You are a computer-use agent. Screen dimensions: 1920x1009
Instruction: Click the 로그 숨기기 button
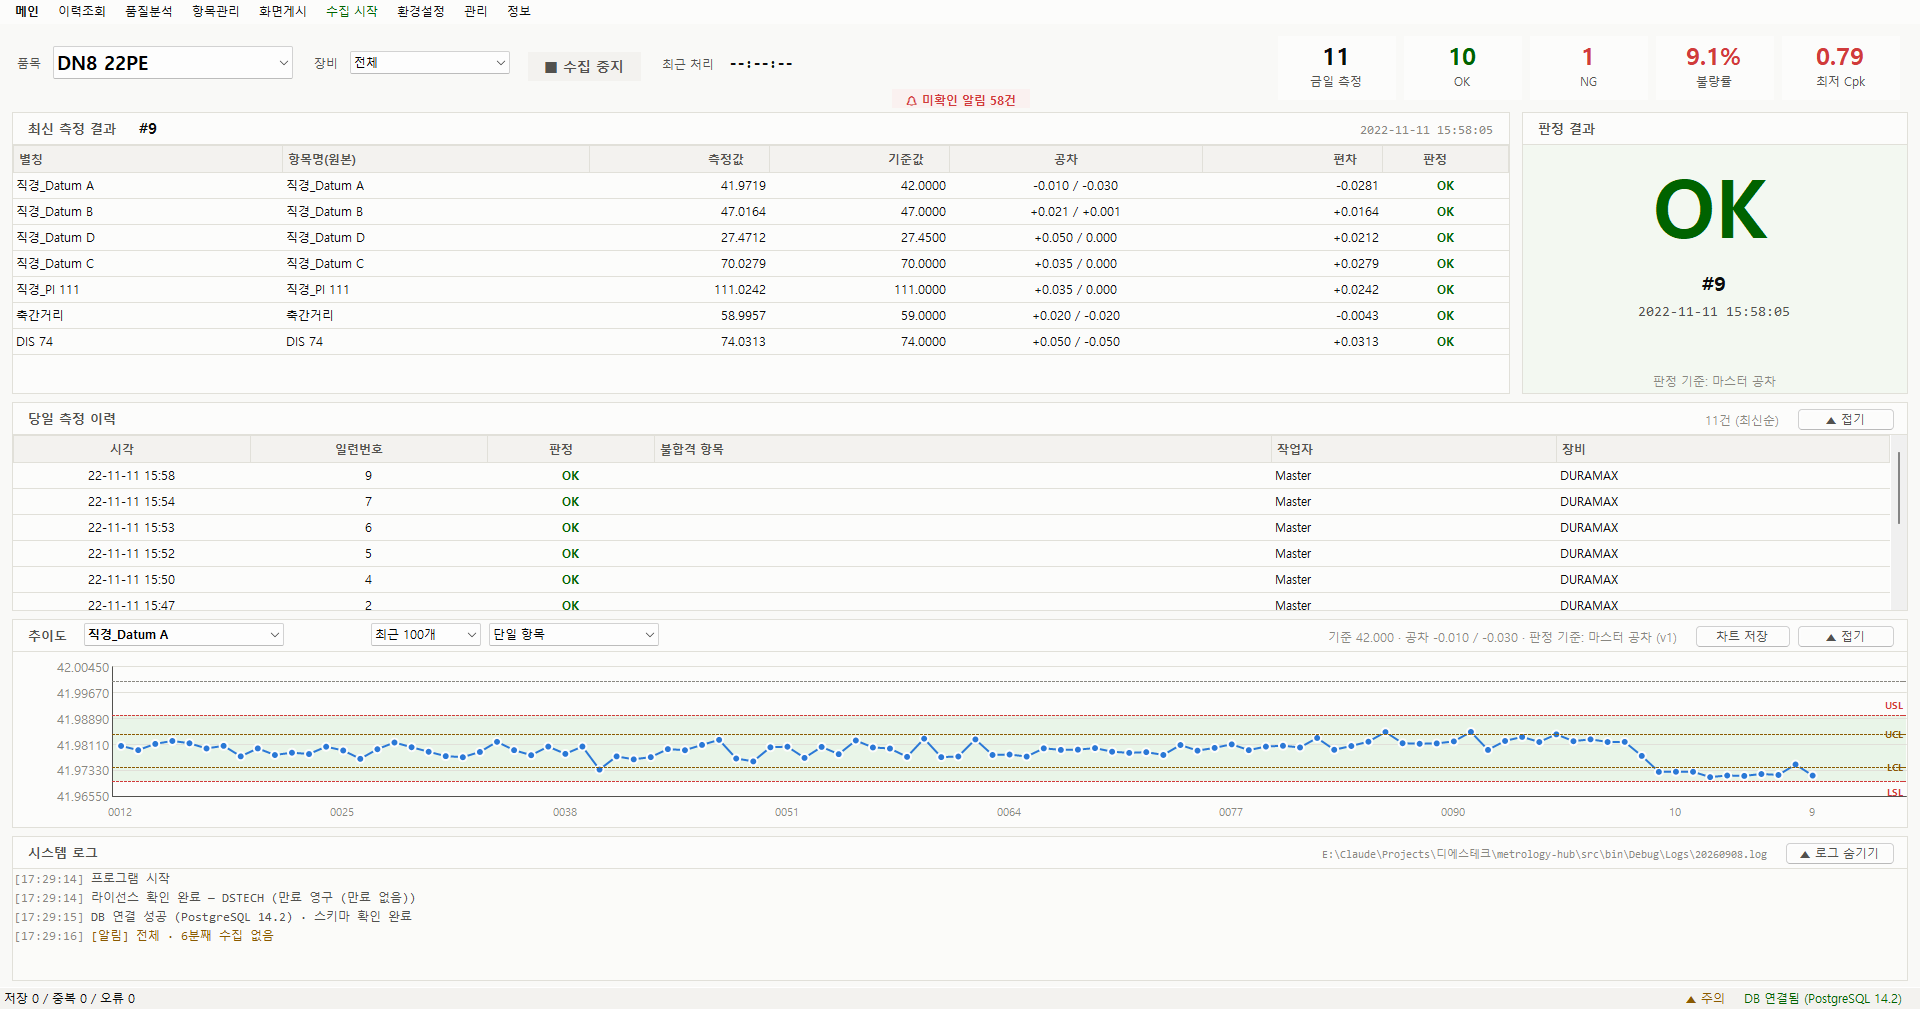point(1839,854)
